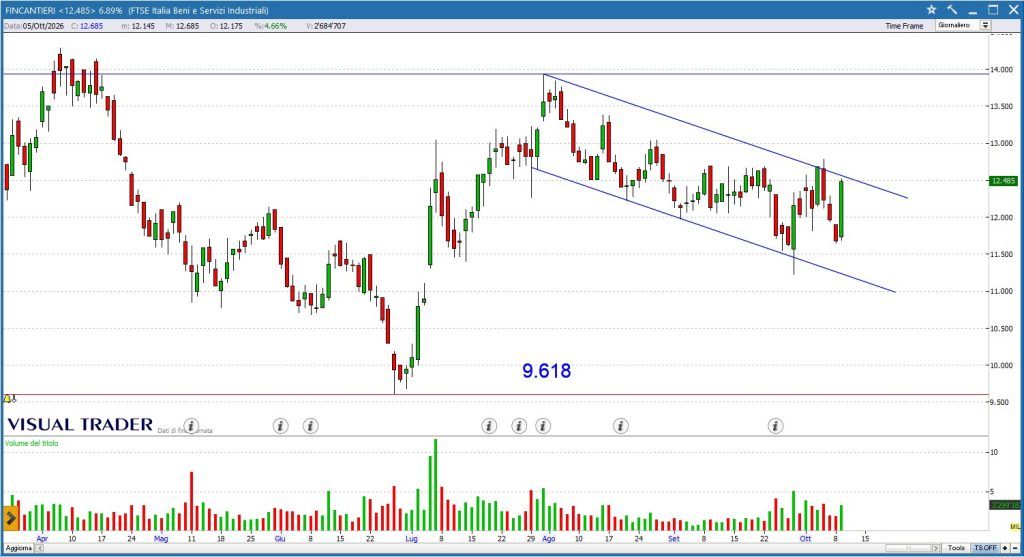Screen dimensions: 1024x557
Task: Click the 'Lug' month label on time axis
Action: coord(411,539)
